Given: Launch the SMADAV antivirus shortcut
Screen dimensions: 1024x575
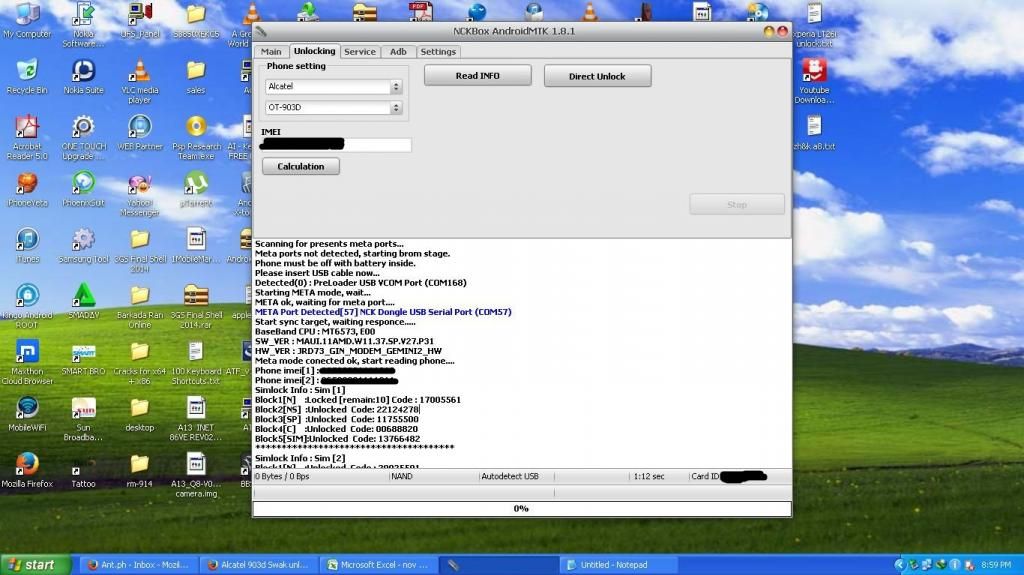Looking at the screenshot, I should (x=83, y=296).
